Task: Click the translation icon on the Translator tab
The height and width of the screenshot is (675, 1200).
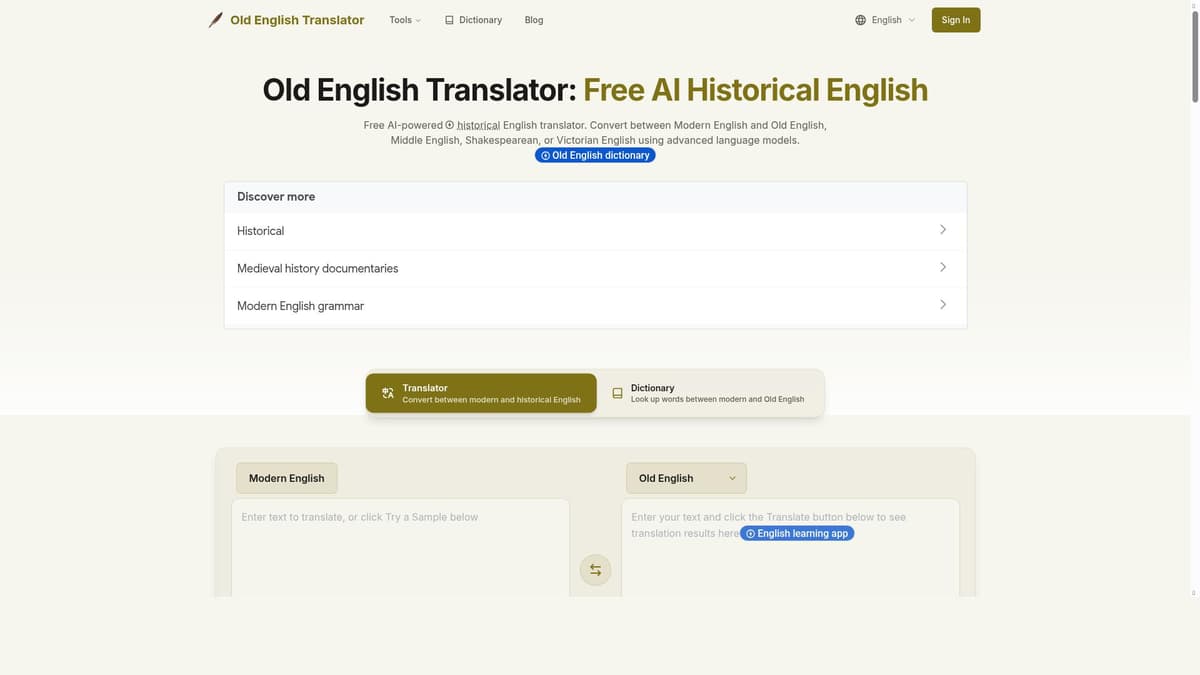Action: click(x=387, y=393)
